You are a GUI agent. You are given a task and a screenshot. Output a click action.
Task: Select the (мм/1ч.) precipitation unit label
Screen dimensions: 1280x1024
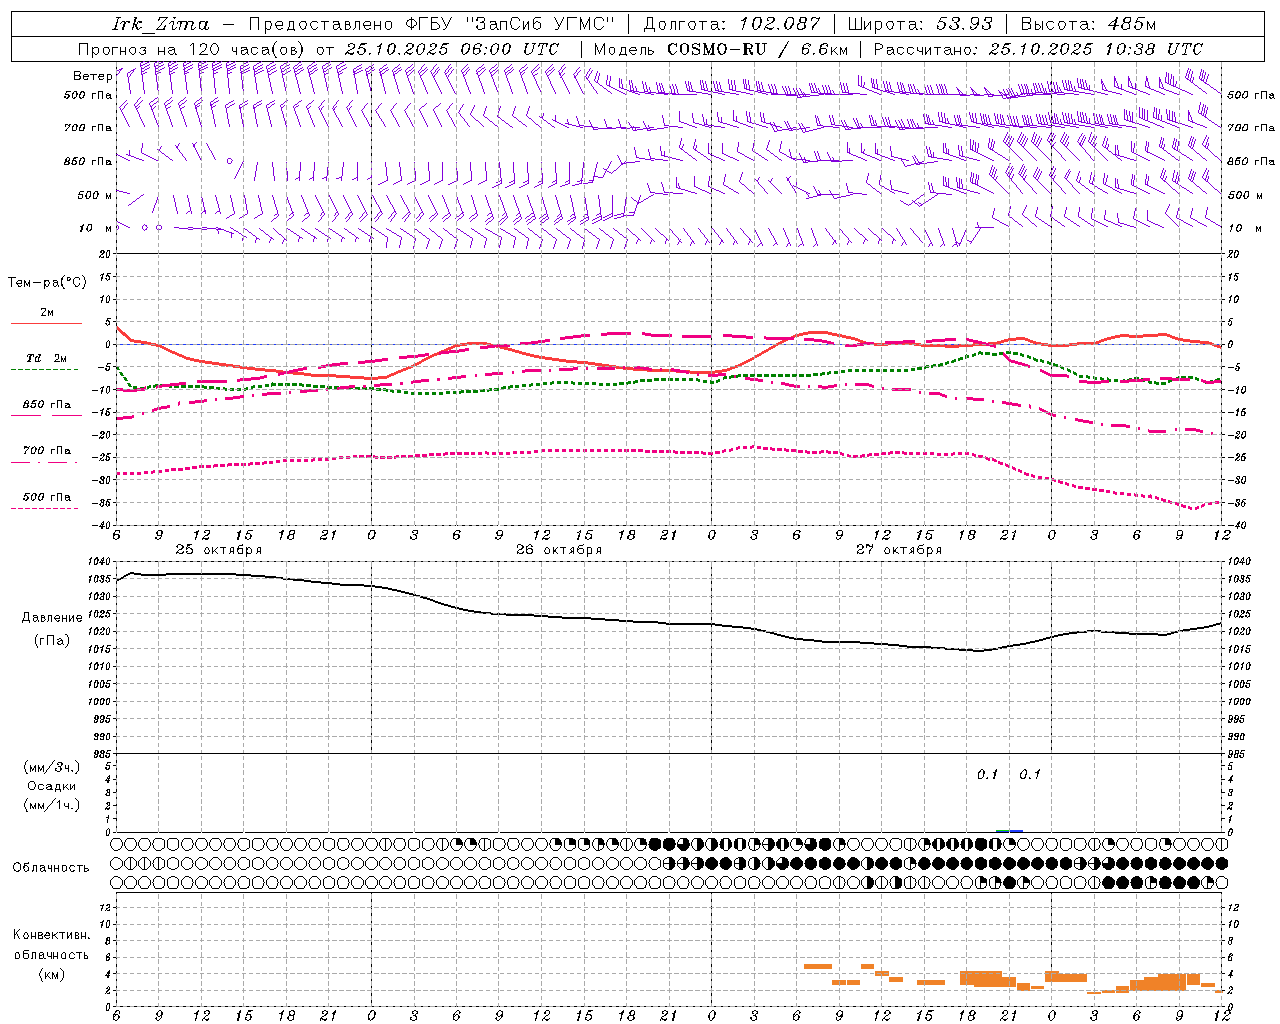coord(52,805)
